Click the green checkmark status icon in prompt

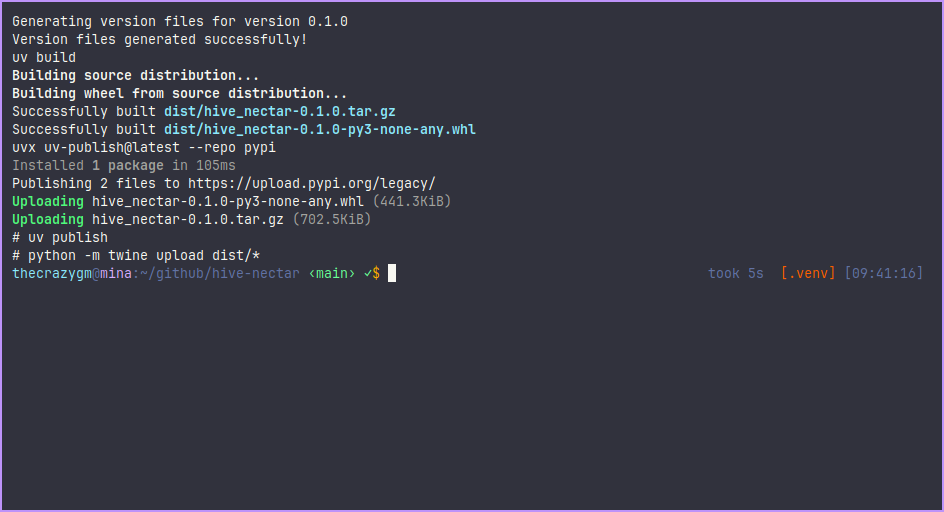coord(367,273)
